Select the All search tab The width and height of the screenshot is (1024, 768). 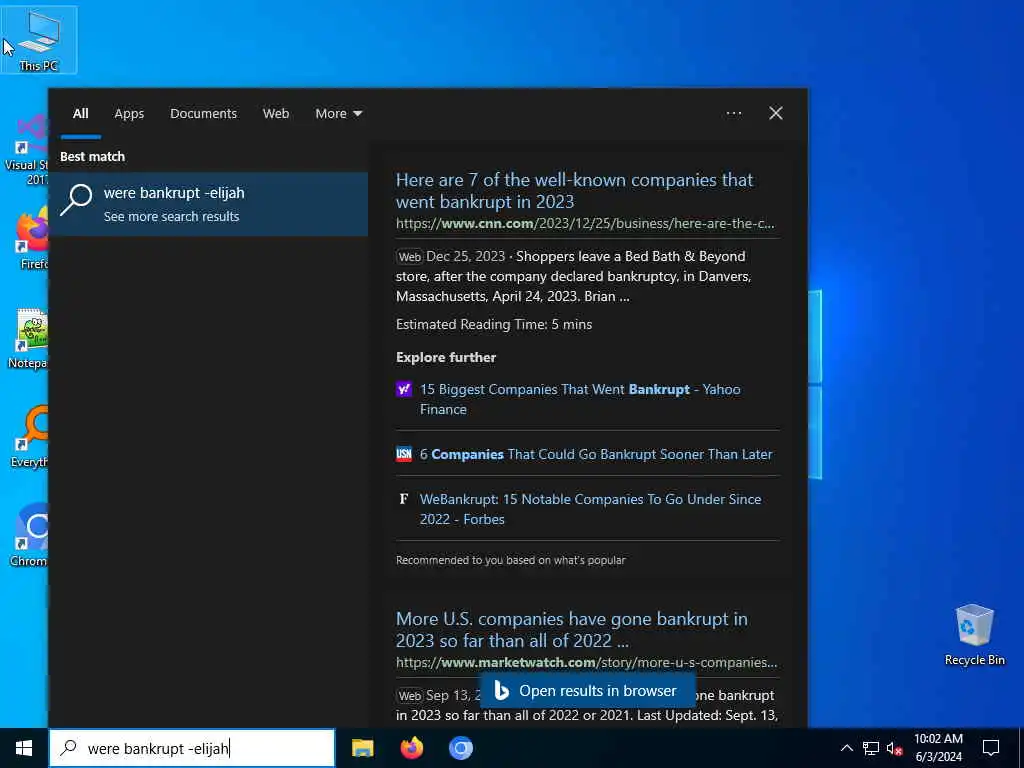pos(81,114)
